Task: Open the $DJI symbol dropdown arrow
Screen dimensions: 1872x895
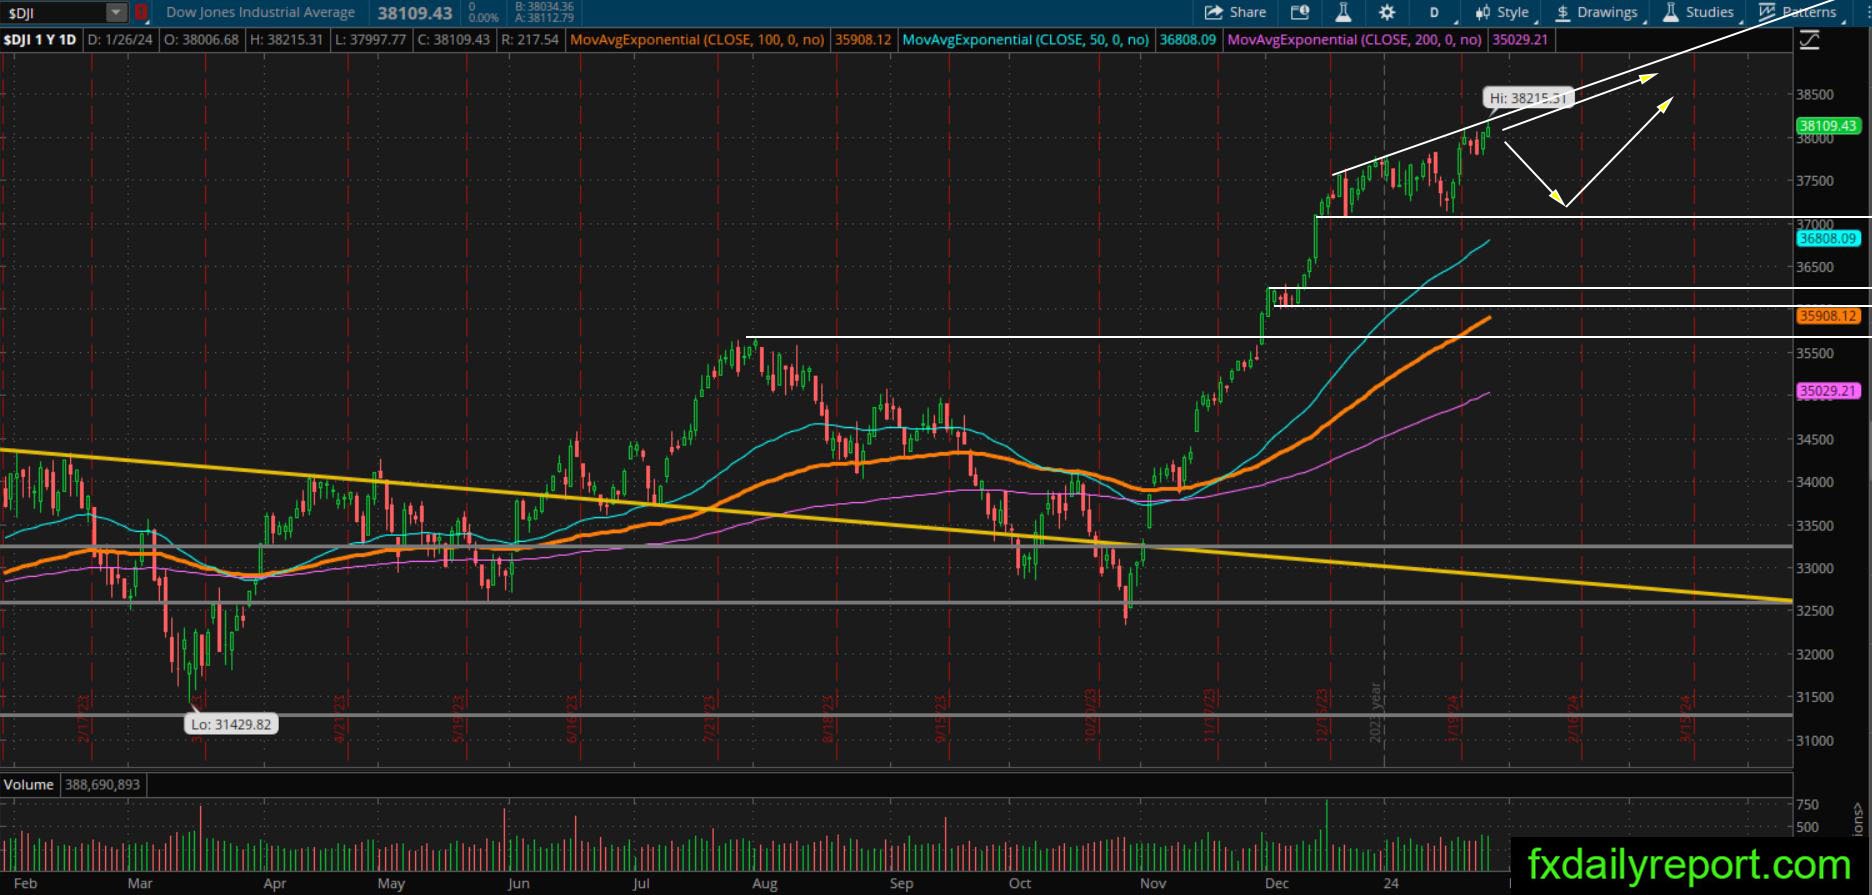Action: click(117, 13)
